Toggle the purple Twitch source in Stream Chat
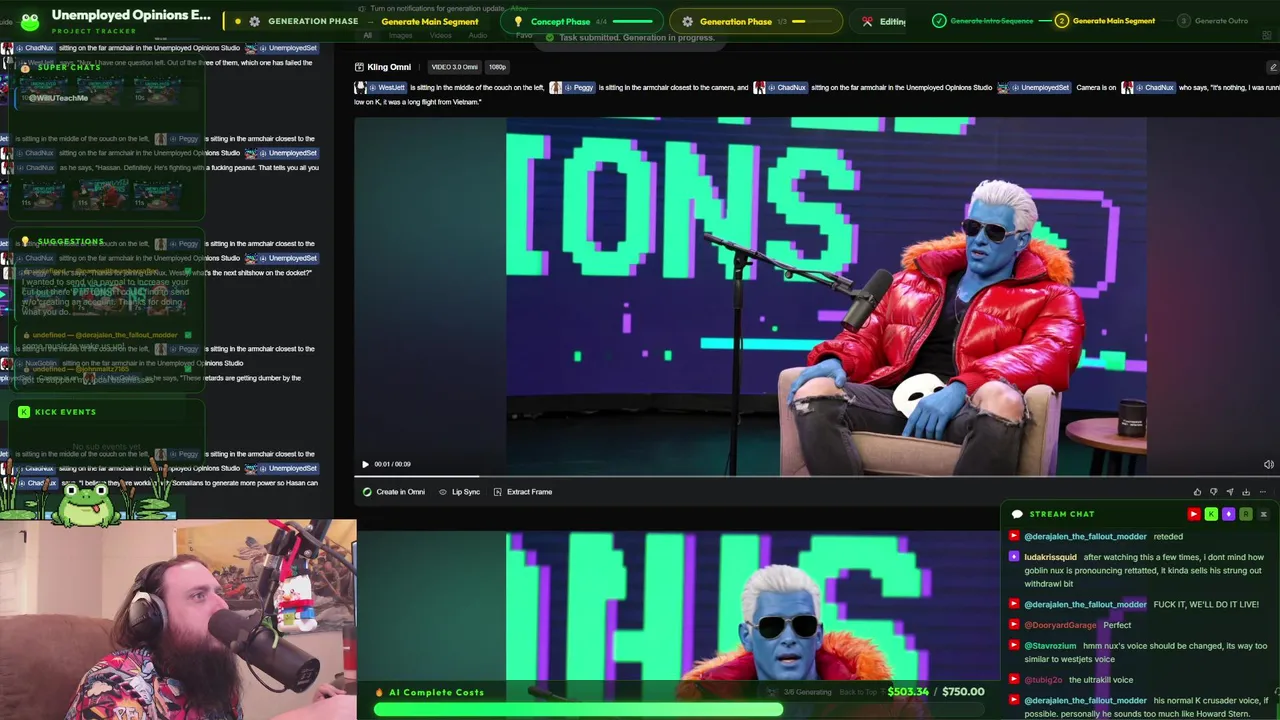 pyautogui.click(x=1228, y=514)
